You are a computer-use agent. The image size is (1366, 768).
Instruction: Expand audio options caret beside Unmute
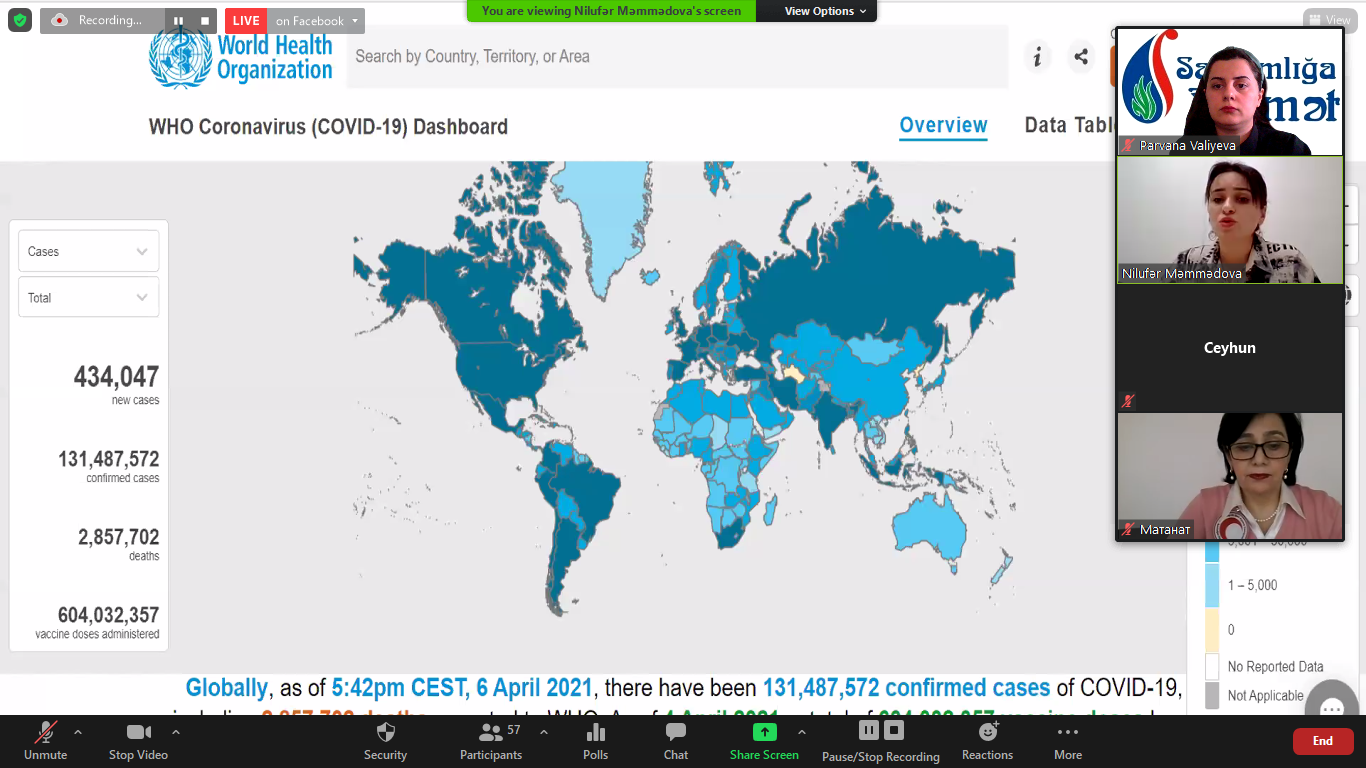pyautogui.click(x=78, y=732)
